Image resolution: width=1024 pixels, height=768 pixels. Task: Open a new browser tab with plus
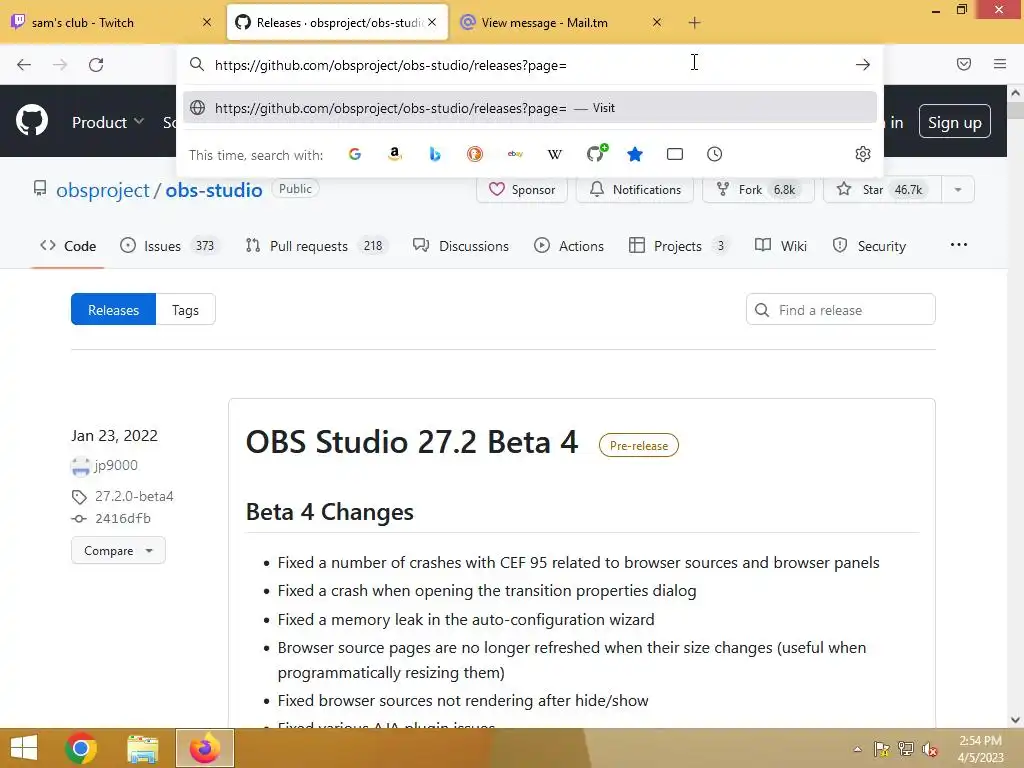[x=694, y=23]
